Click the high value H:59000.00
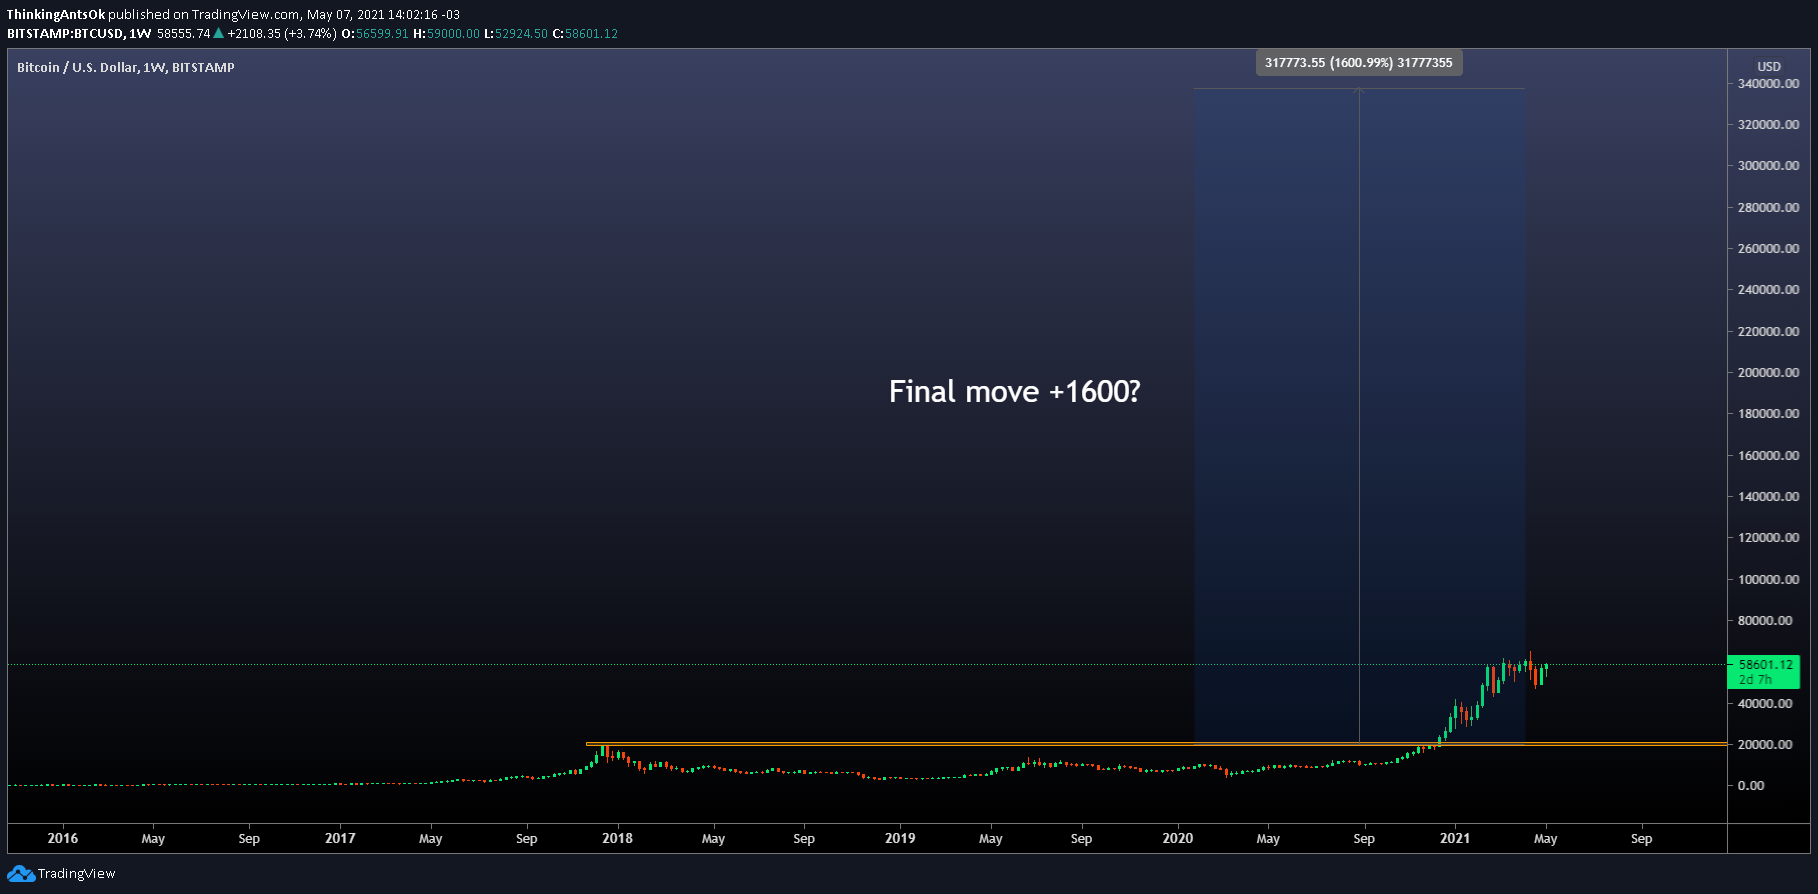Viewport: 1818px width, 894px height. (446, 34)
